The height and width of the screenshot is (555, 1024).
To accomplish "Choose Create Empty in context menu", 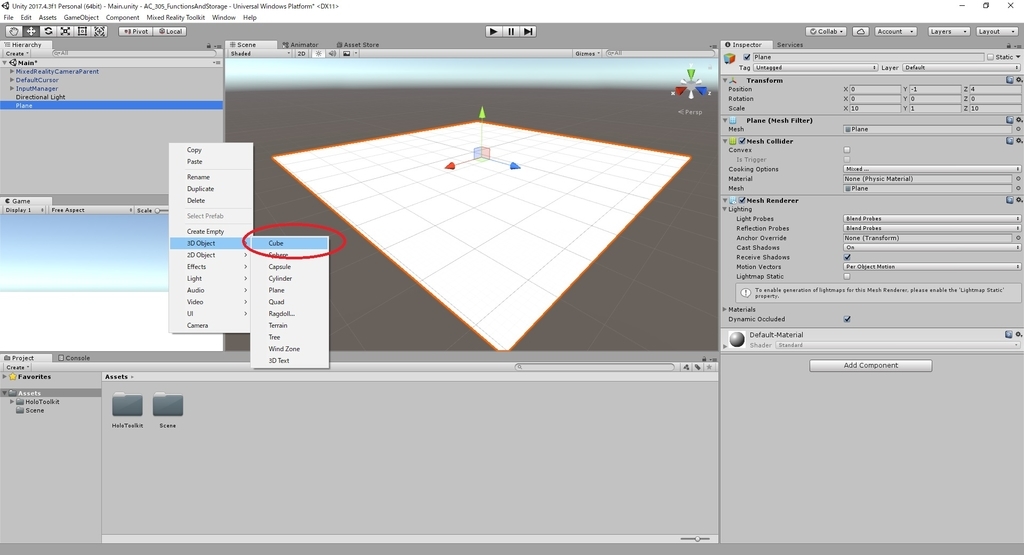I will [205, 231].
